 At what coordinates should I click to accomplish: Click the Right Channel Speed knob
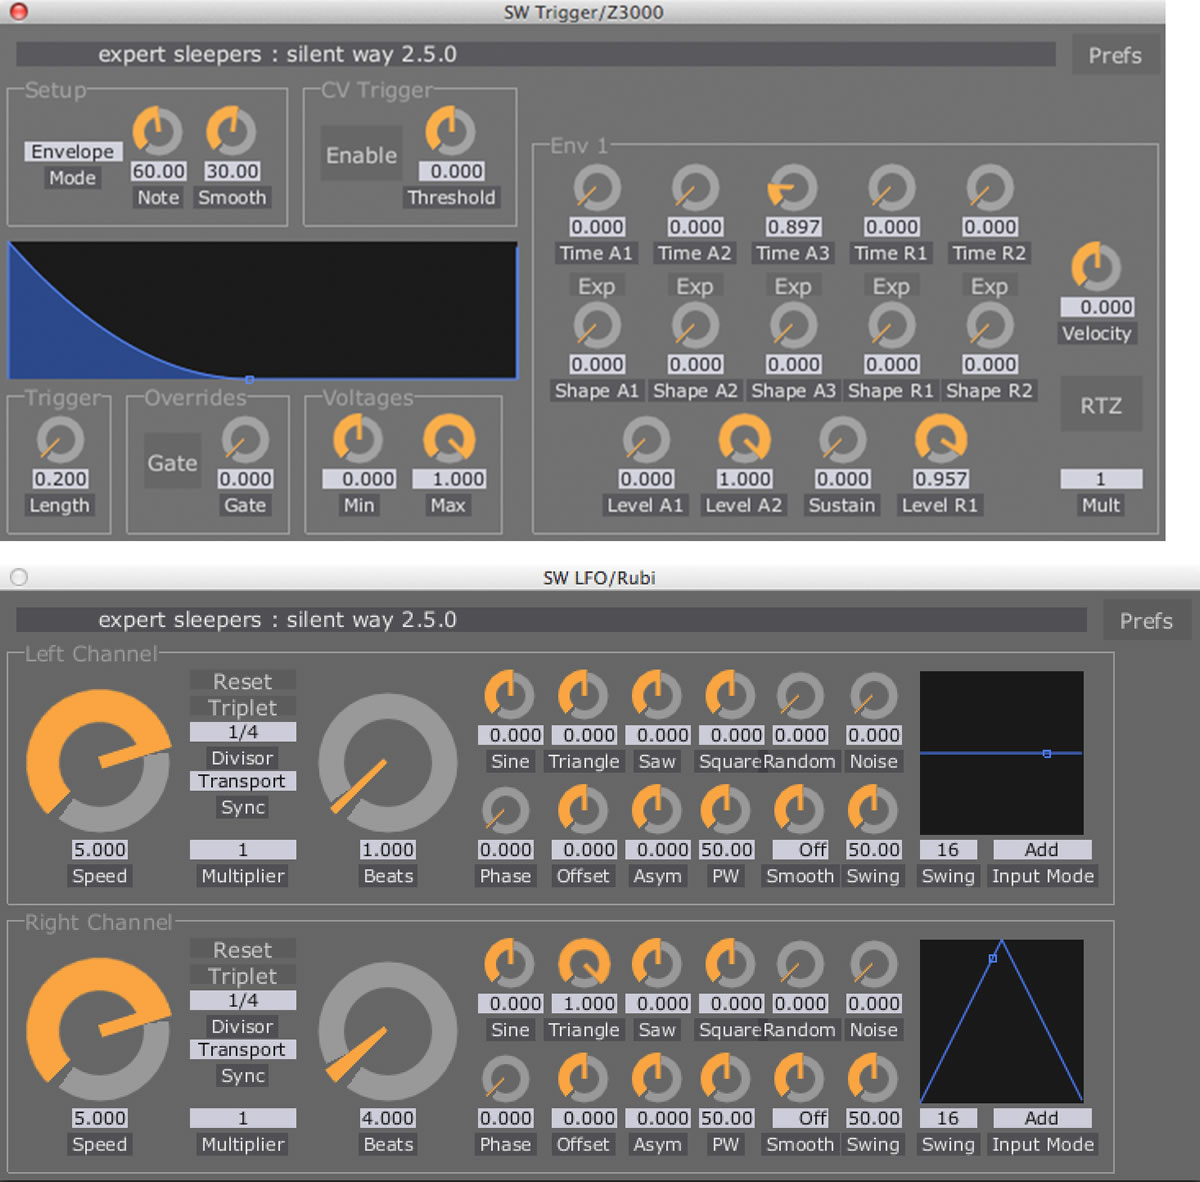click(x=99, y=1029)
